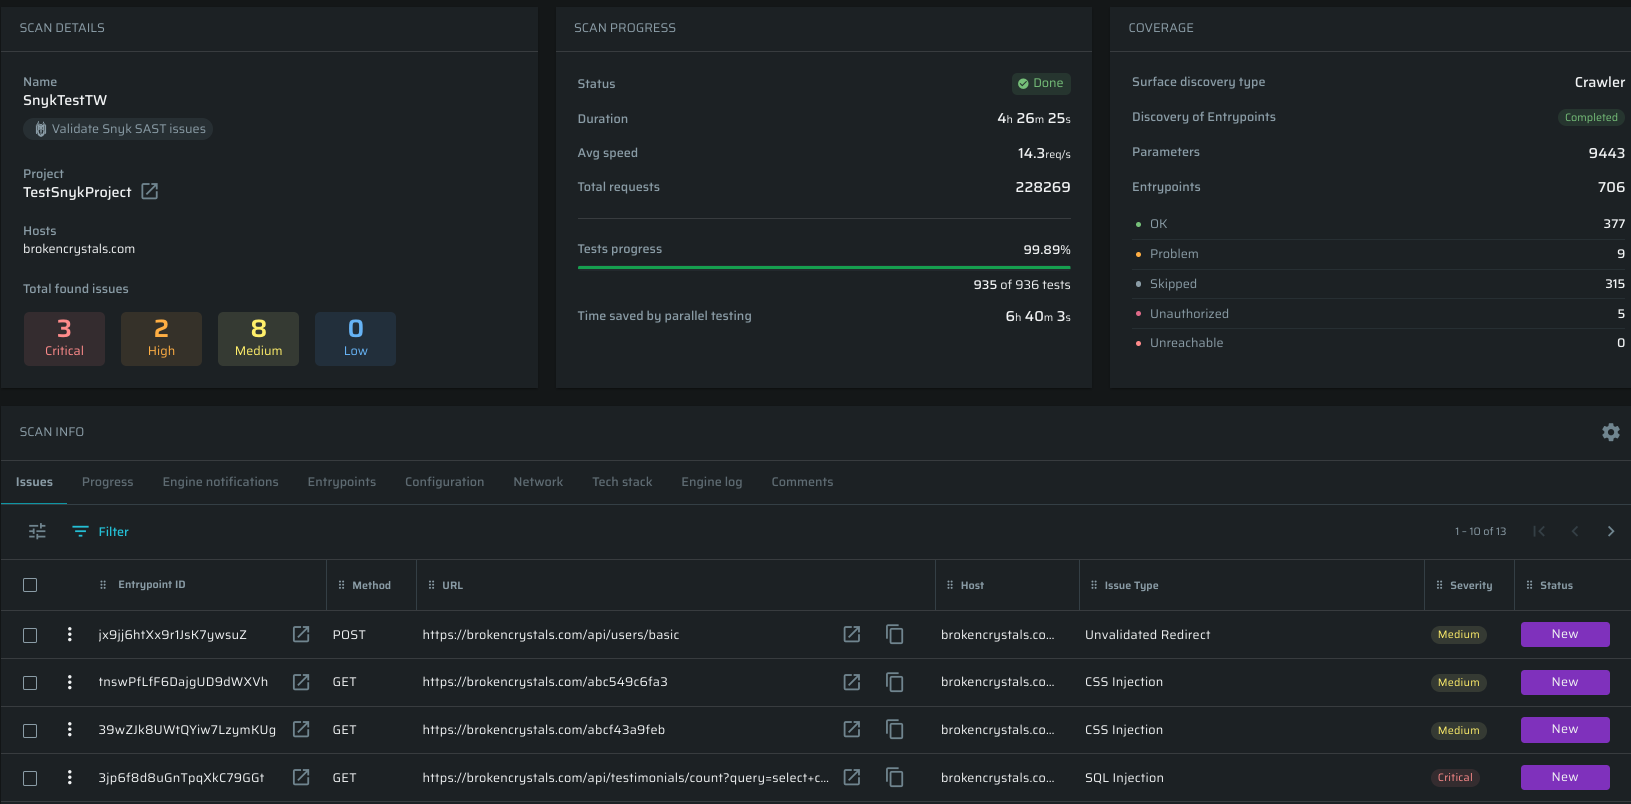
Task: Toggle the select-all issues checkbox
Action: pos(30,585)
